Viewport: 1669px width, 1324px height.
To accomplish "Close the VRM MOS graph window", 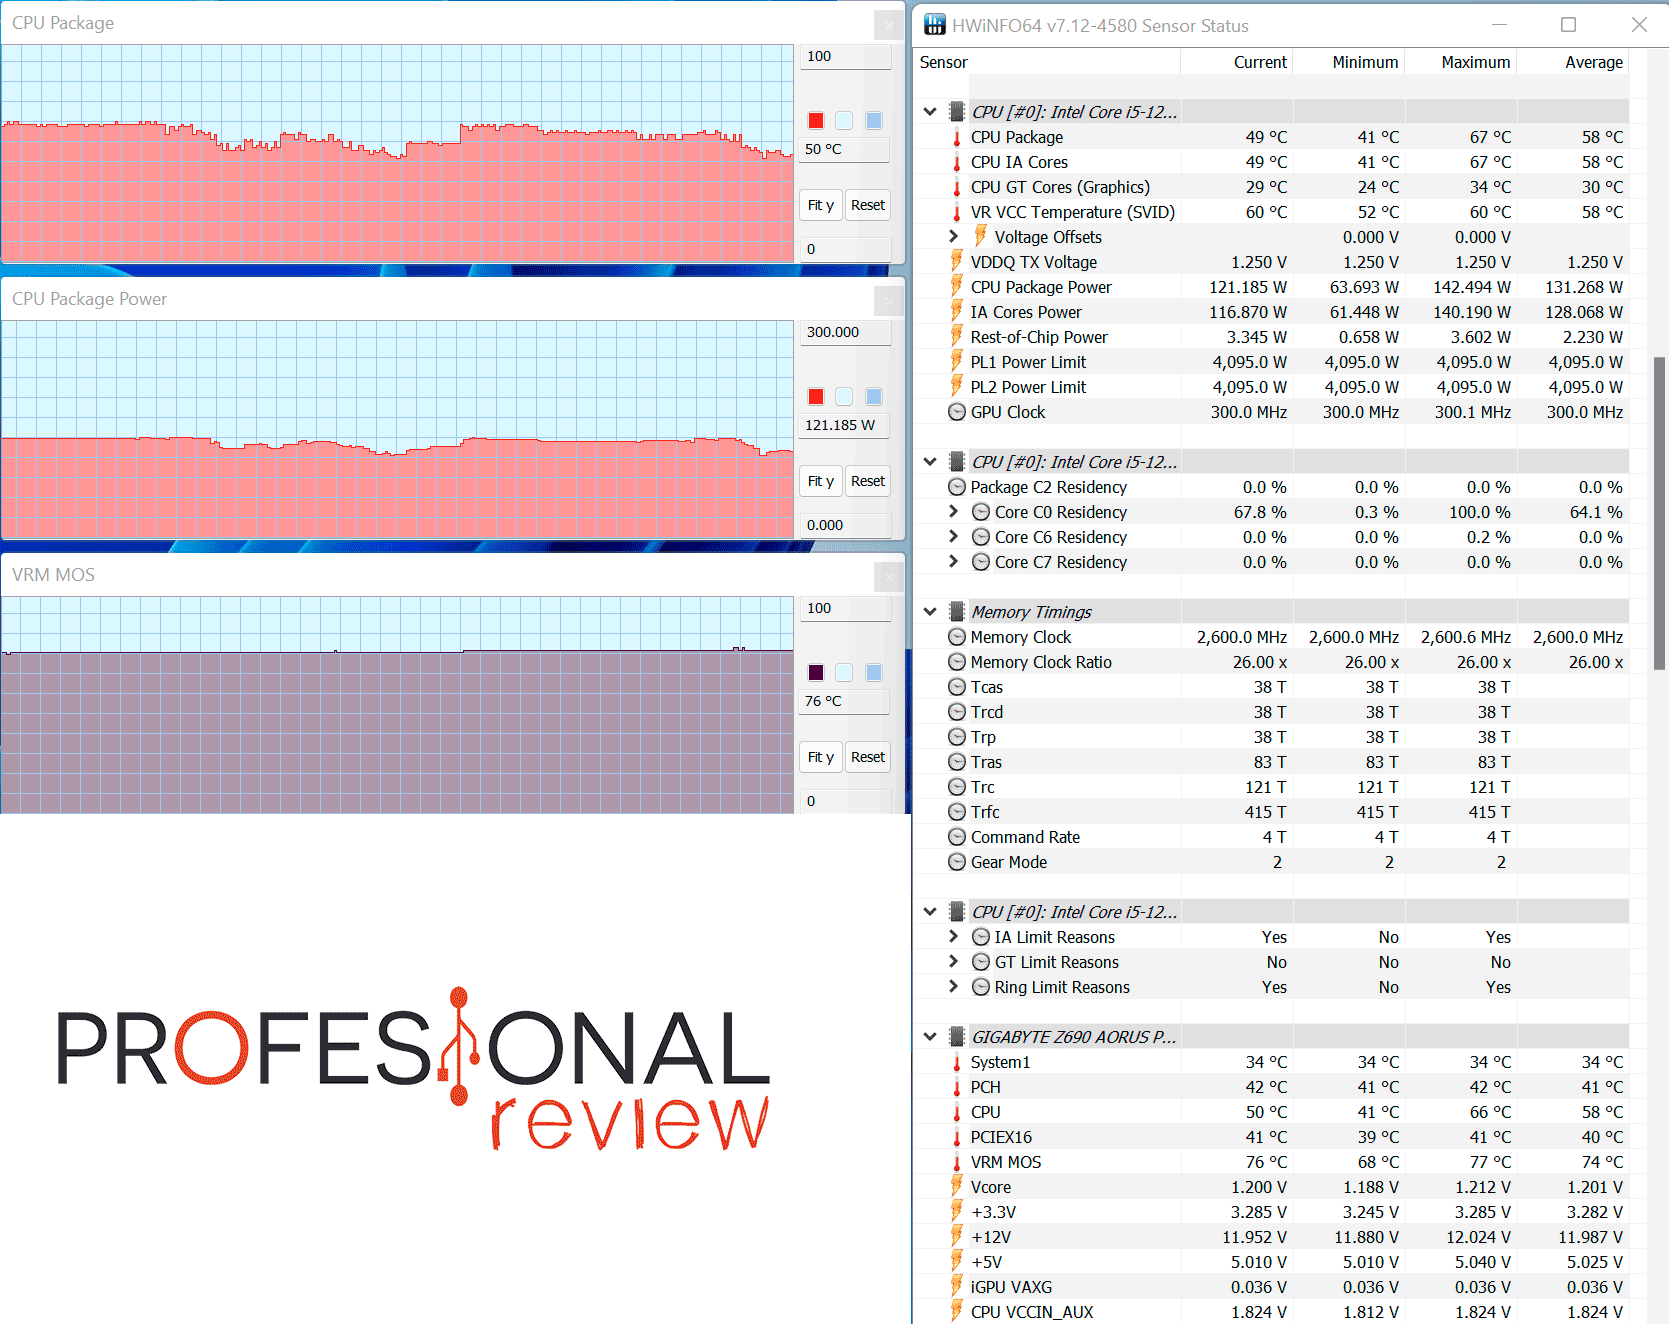I will (x=888, y=576).
